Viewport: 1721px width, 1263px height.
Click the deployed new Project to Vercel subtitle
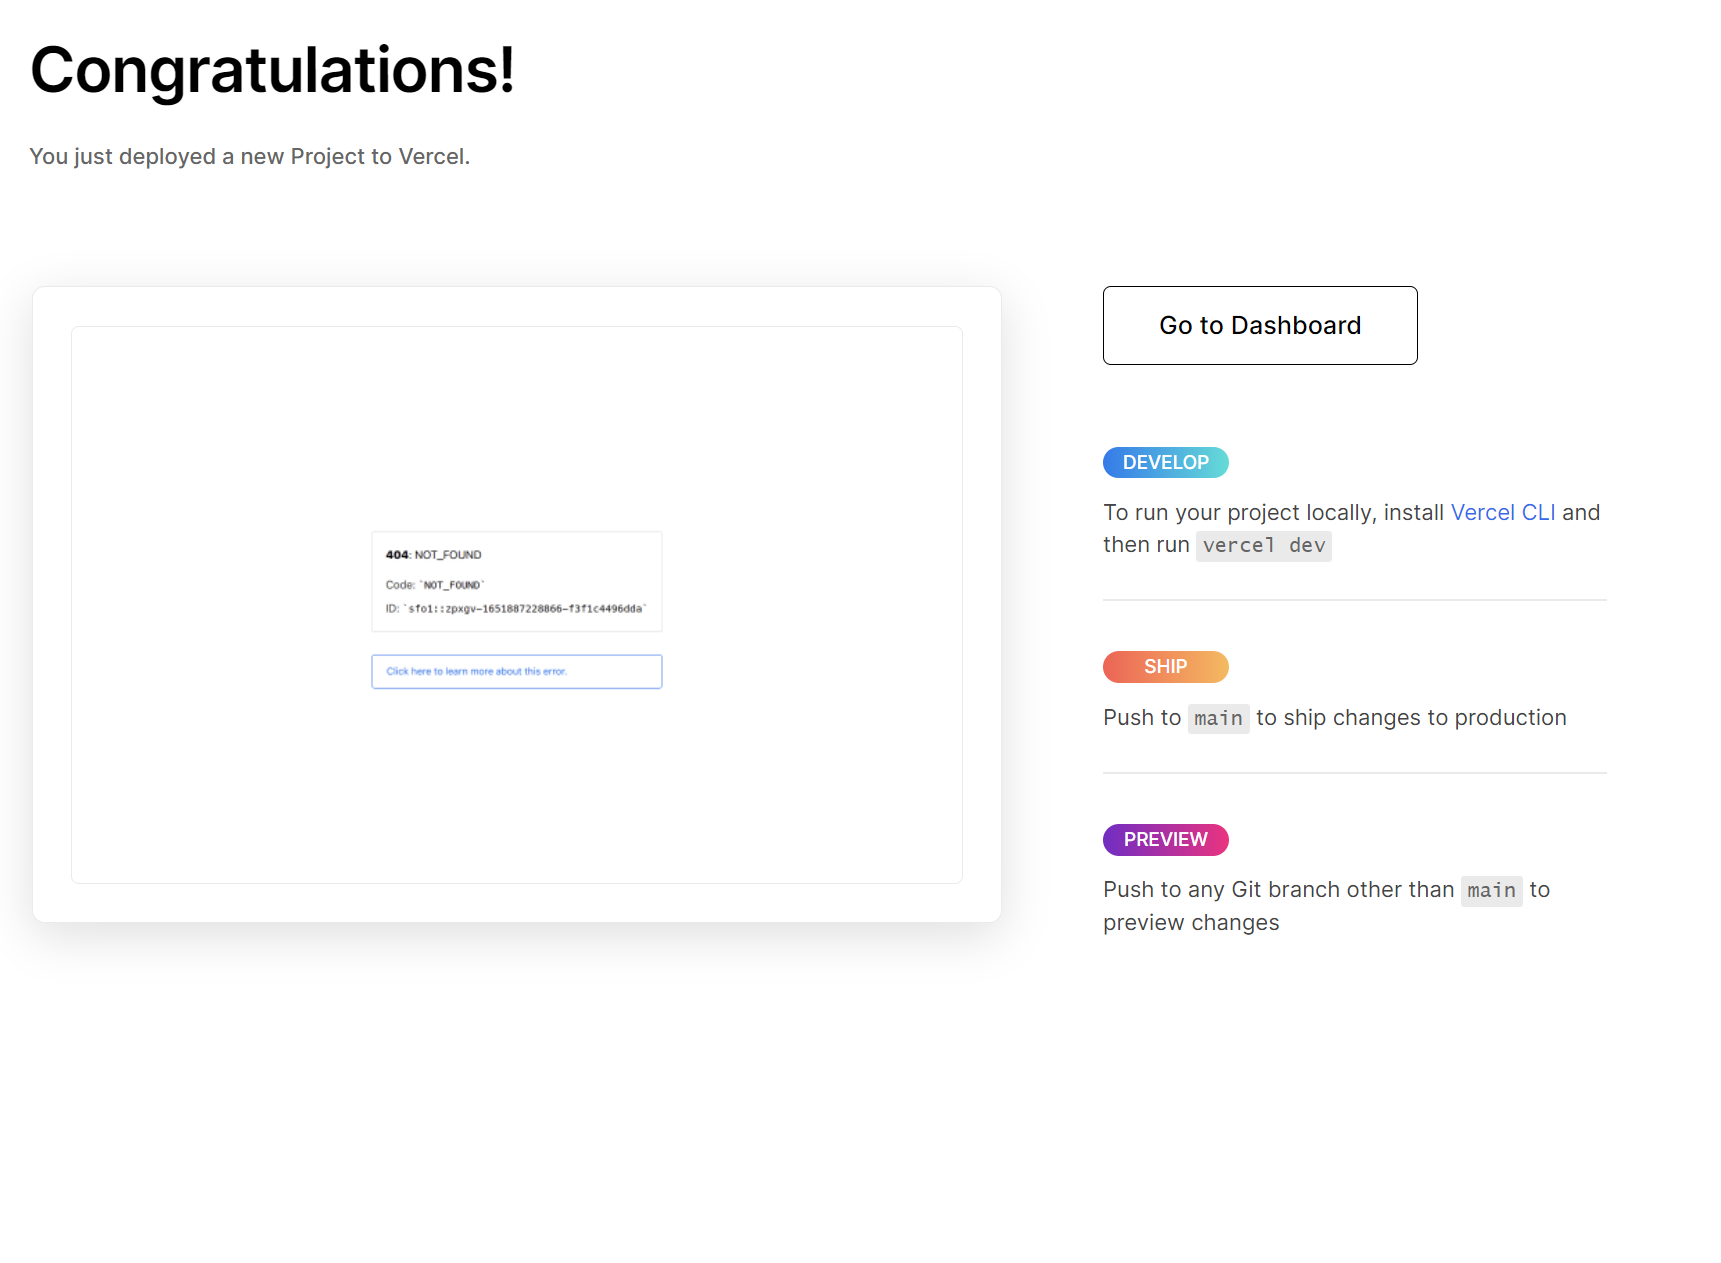pyautogui.click(x=249, y=157)
